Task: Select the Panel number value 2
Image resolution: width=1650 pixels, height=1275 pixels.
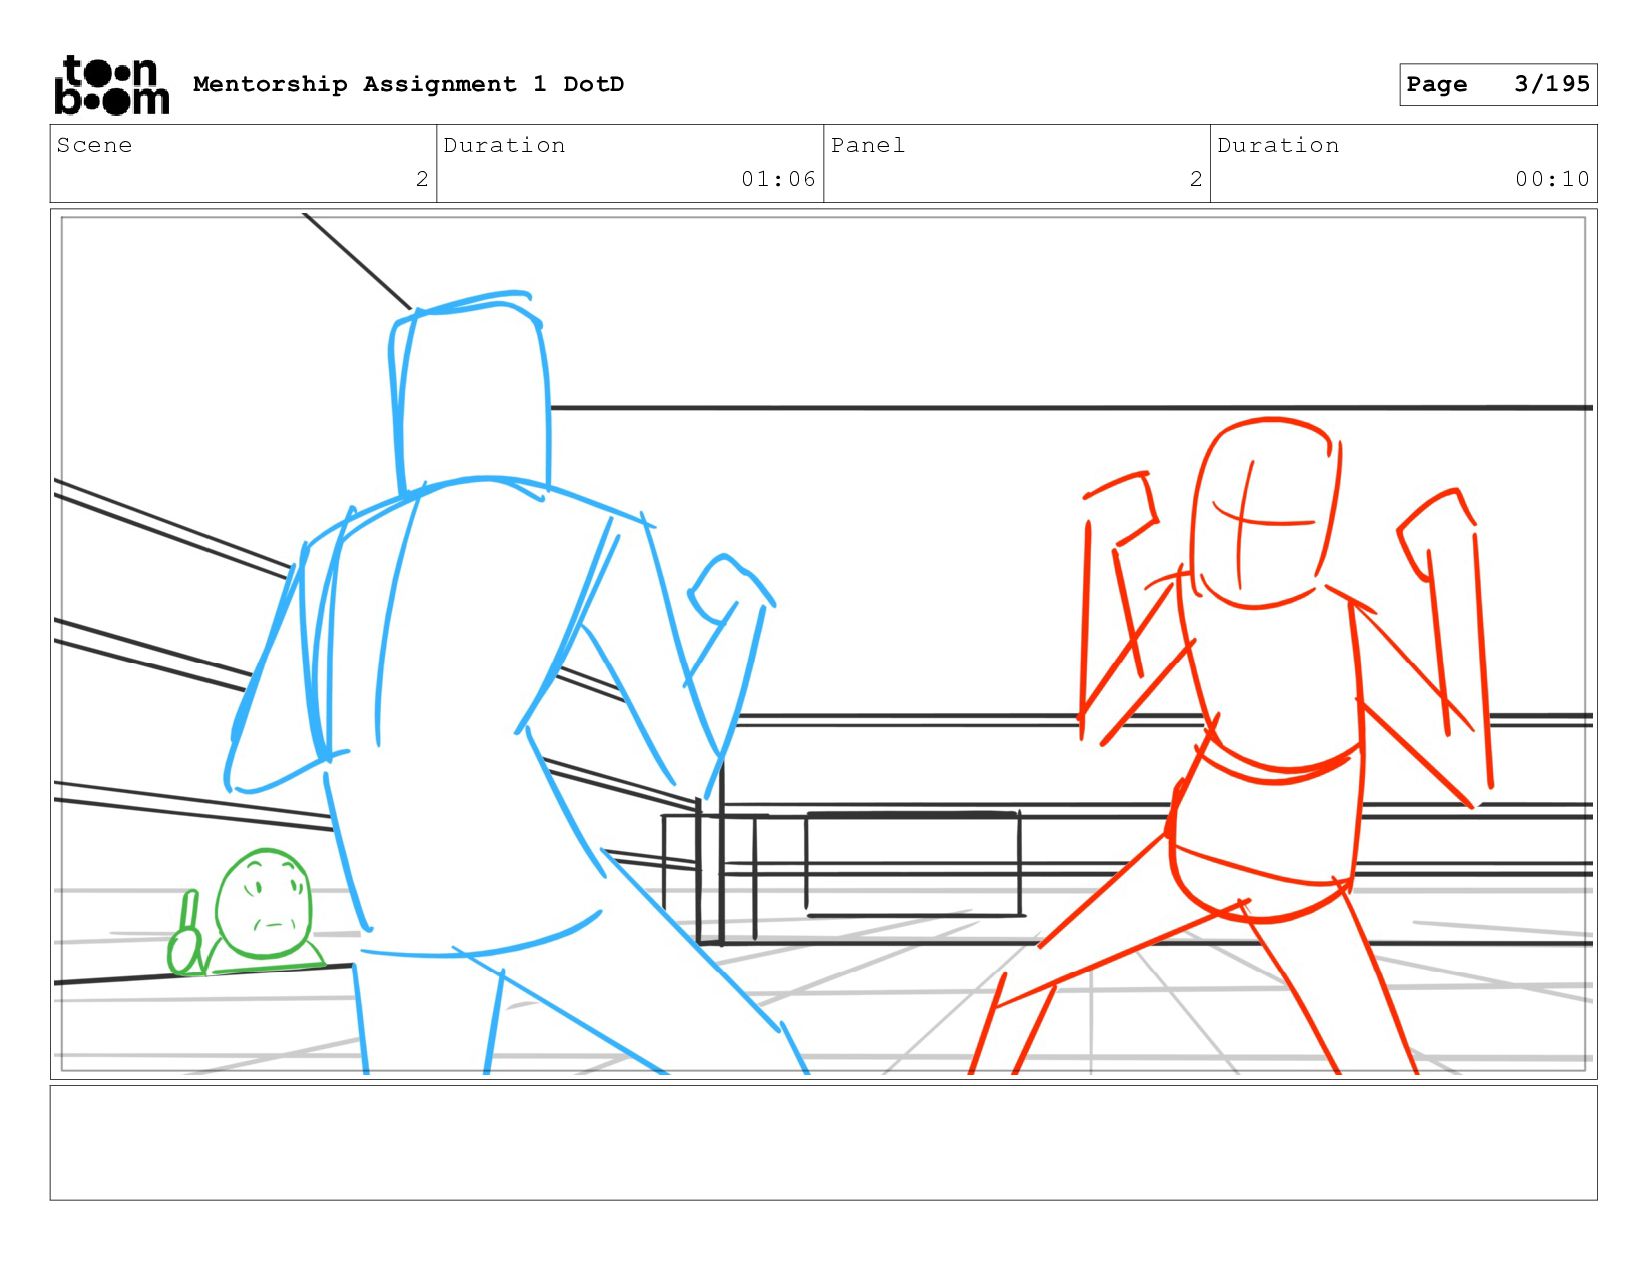Action: click(x=1195, y=179)
